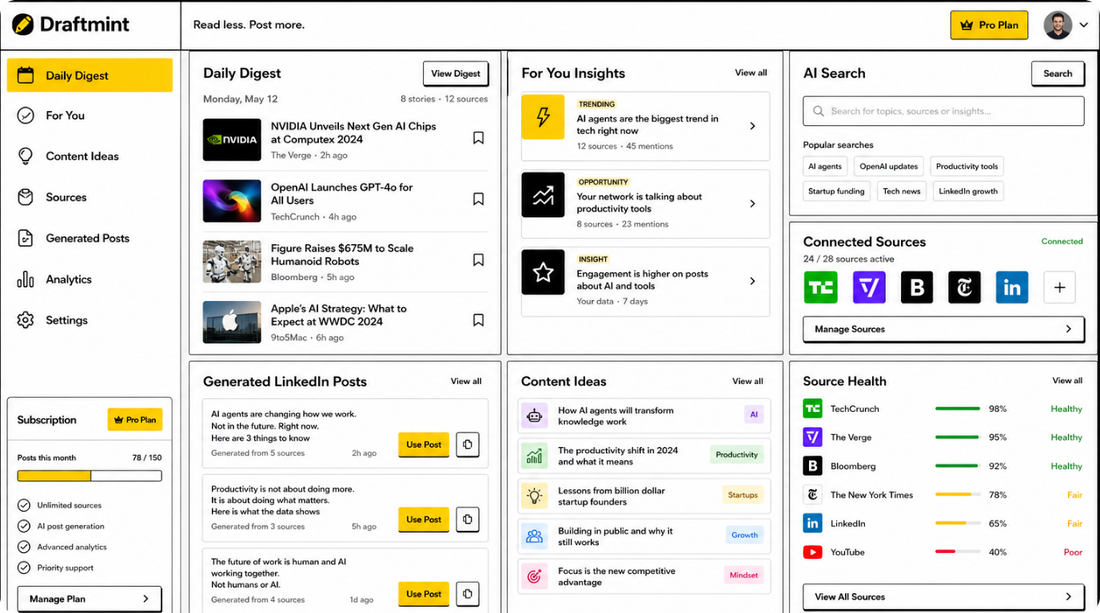This screenshot has width=1100, height=613.
Task: Open View All Sources
Action: pyautogui.click(x=943, y=597)
